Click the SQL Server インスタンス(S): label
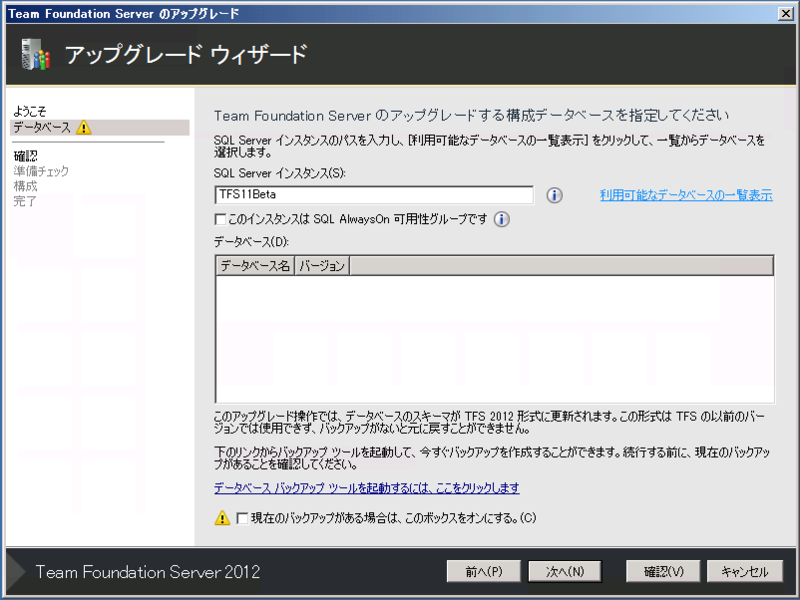The height and width of the screenshot is (600, 800). point(280,173)
